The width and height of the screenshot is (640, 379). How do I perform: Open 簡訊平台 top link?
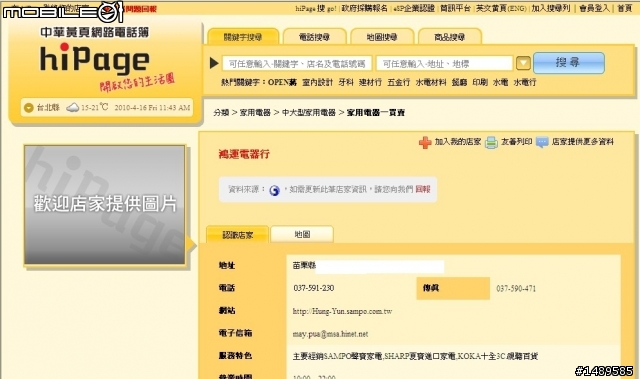tap(455, 8)
